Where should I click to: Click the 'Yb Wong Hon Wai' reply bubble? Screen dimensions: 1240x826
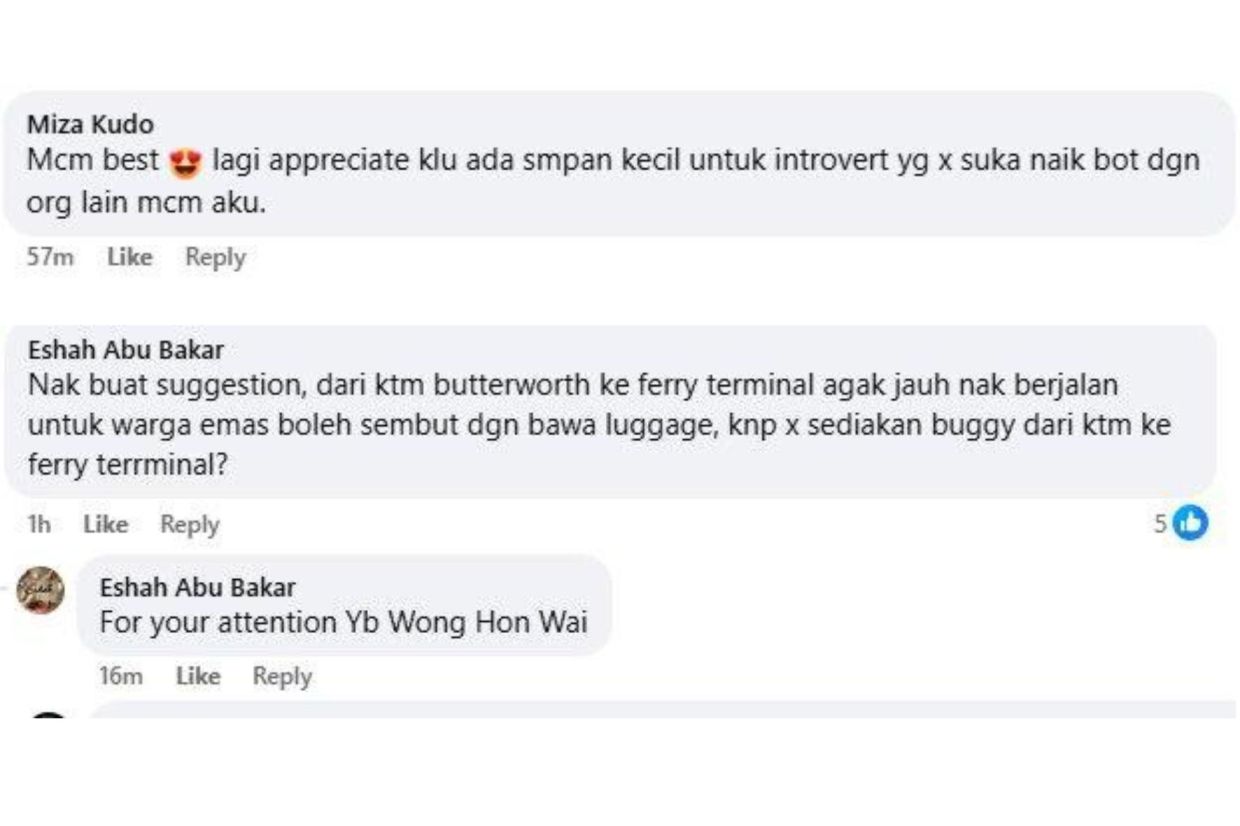pyautogui.click(x=345, y=606)
